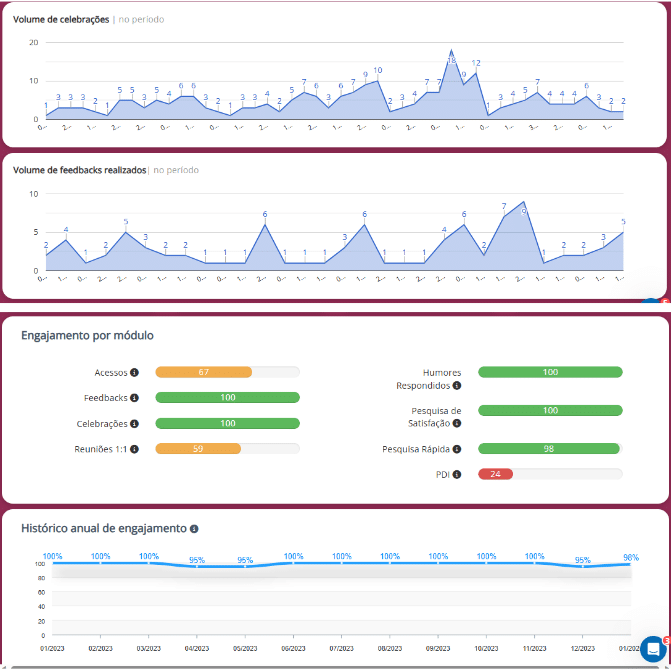Click the info icon next to PDI
Image resolution: width=671 pixels, height=672 pixels.
tap(457, 474)
